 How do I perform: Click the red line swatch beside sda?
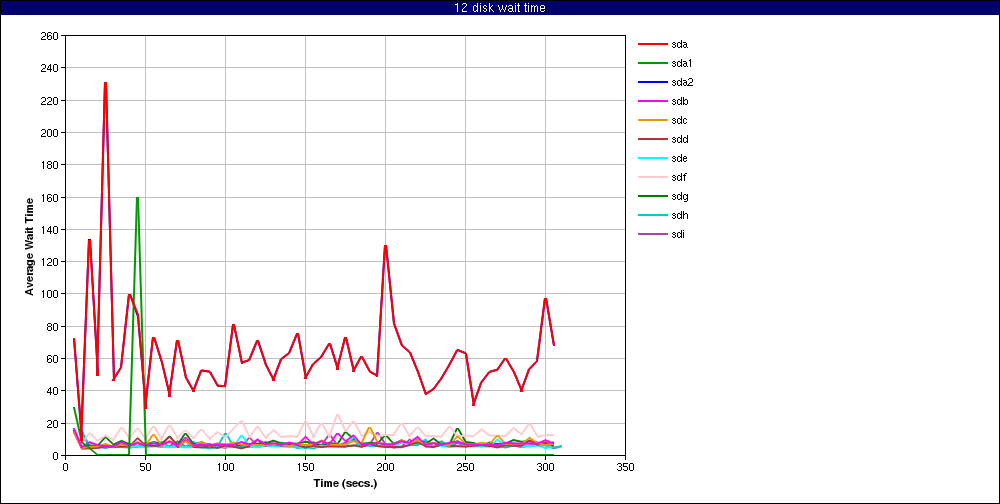coord(652,44)
